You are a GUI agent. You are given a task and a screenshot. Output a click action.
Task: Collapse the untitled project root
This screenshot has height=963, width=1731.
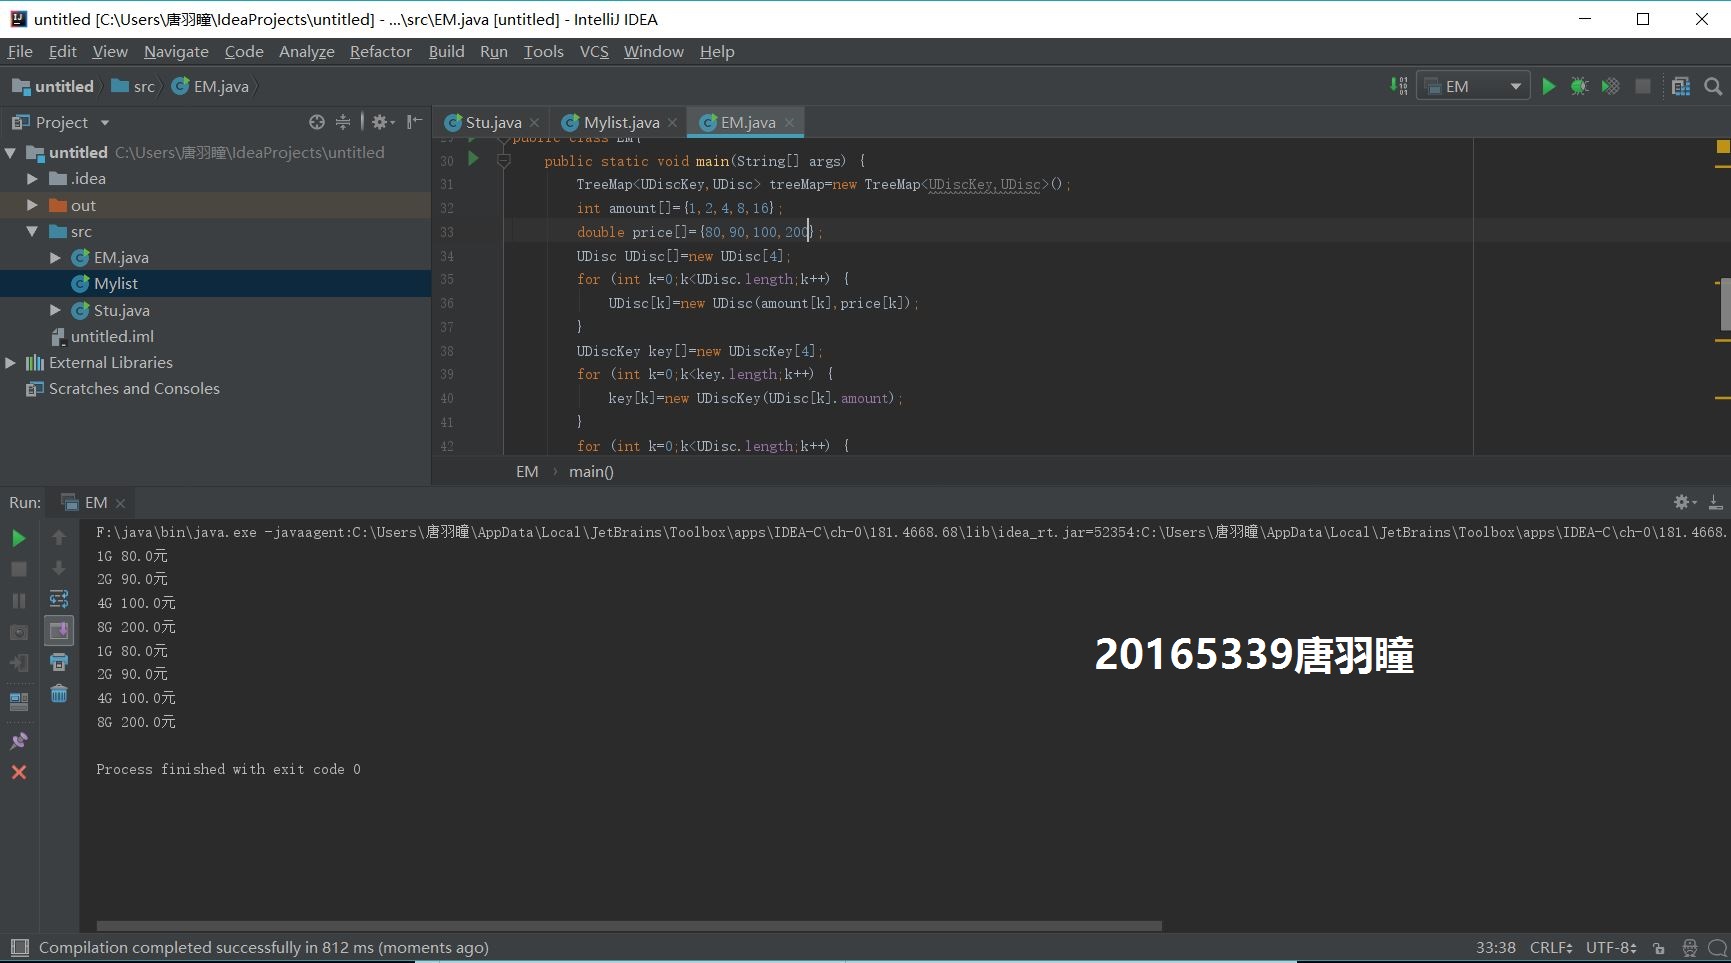click(10, 153)
